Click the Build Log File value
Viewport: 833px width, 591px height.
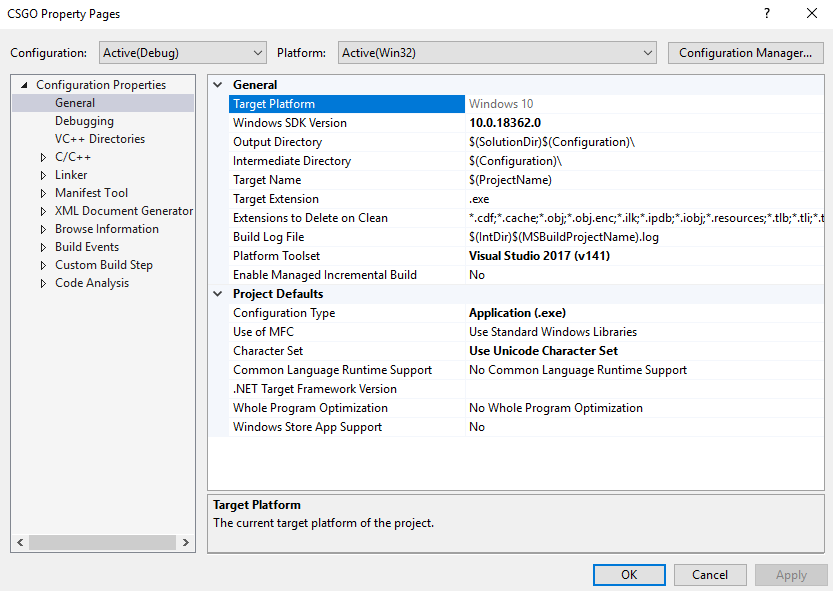[x=564, y=237]
